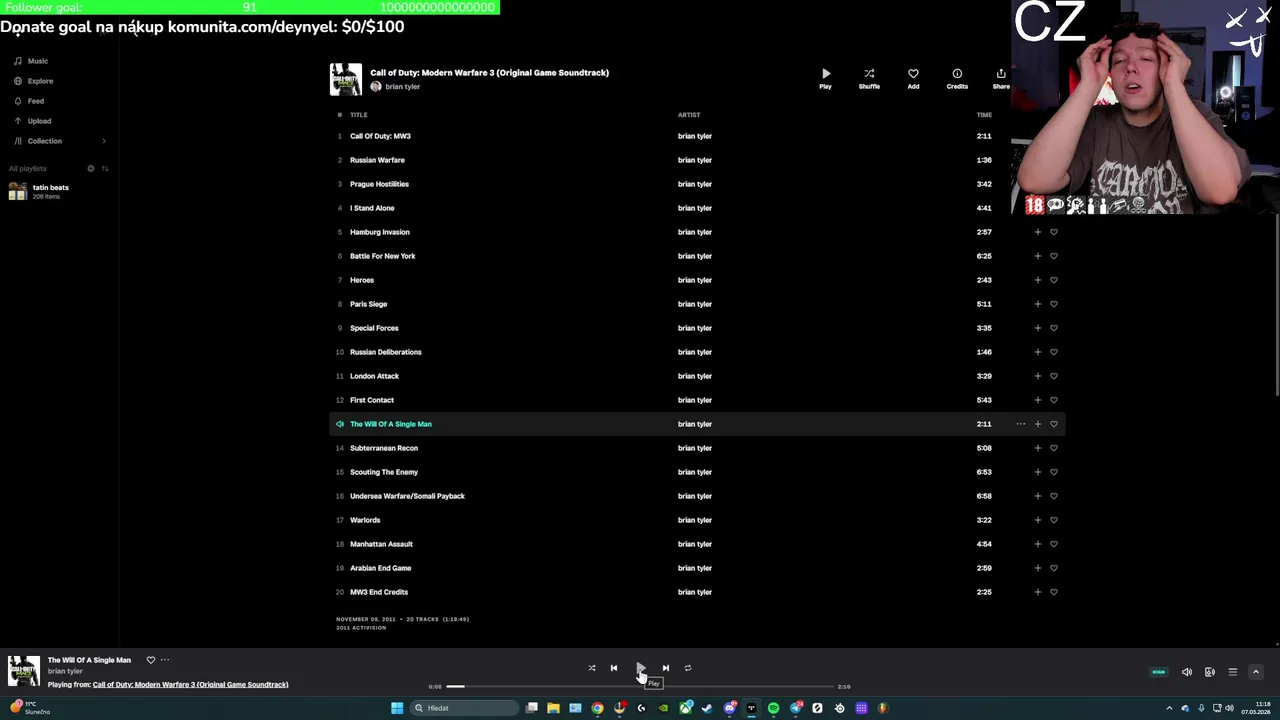
Task: Go to Explore in the sidebar
Action: click(33, 81)
